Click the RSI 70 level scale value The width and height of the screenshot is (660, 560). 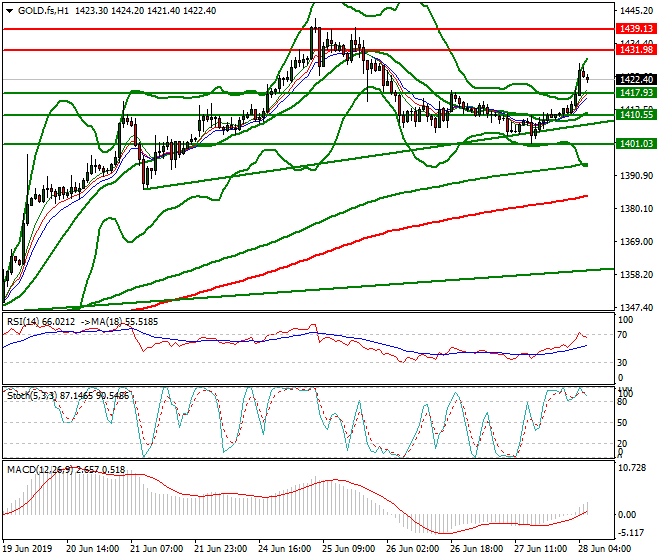click(x=623, y=335)
